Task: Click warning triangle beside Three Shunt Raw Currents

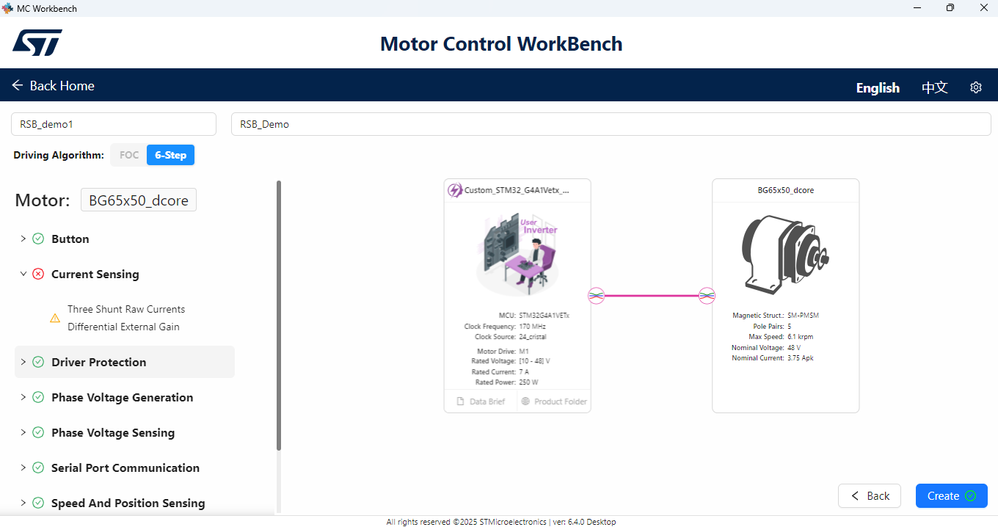Action: point(55,318)
